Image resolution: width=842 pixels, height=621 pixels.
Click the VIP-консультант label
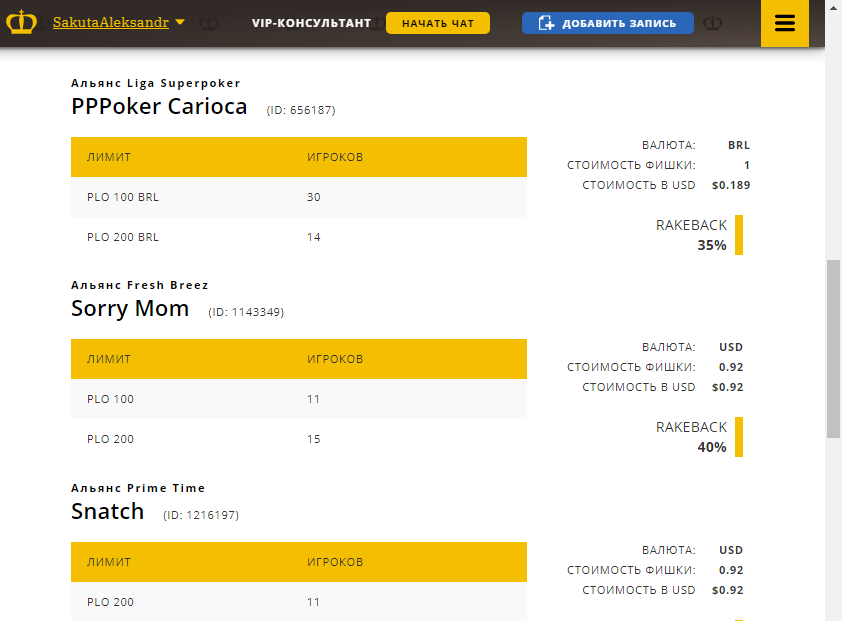coord(311,23)
